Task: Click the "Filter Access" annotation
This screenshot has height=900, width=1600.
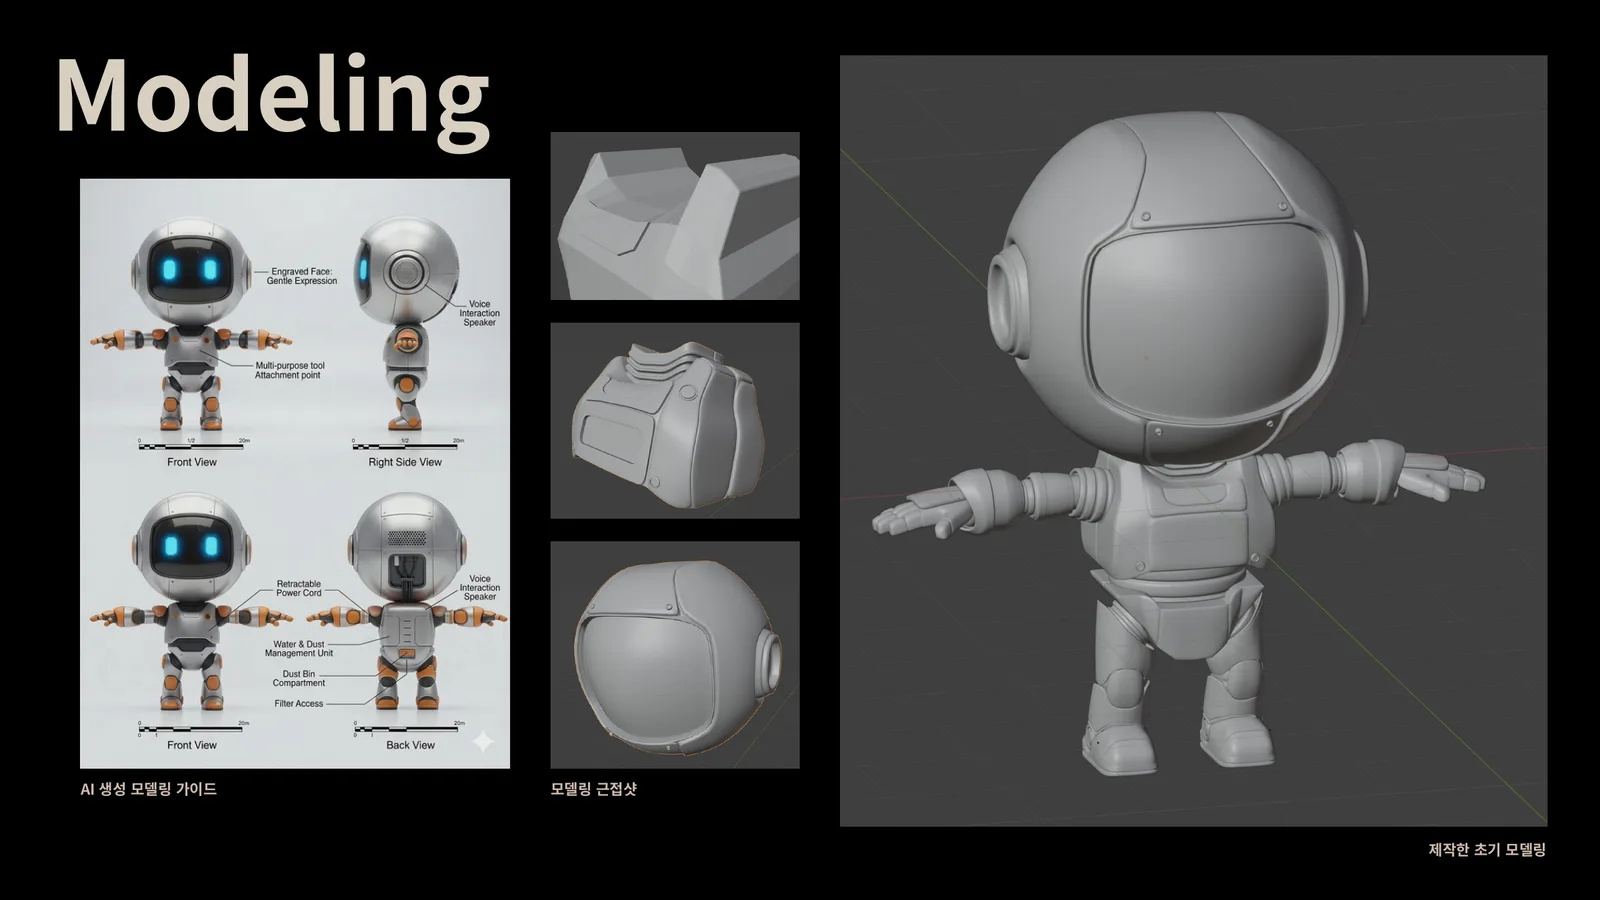Action: pos(299,704)
